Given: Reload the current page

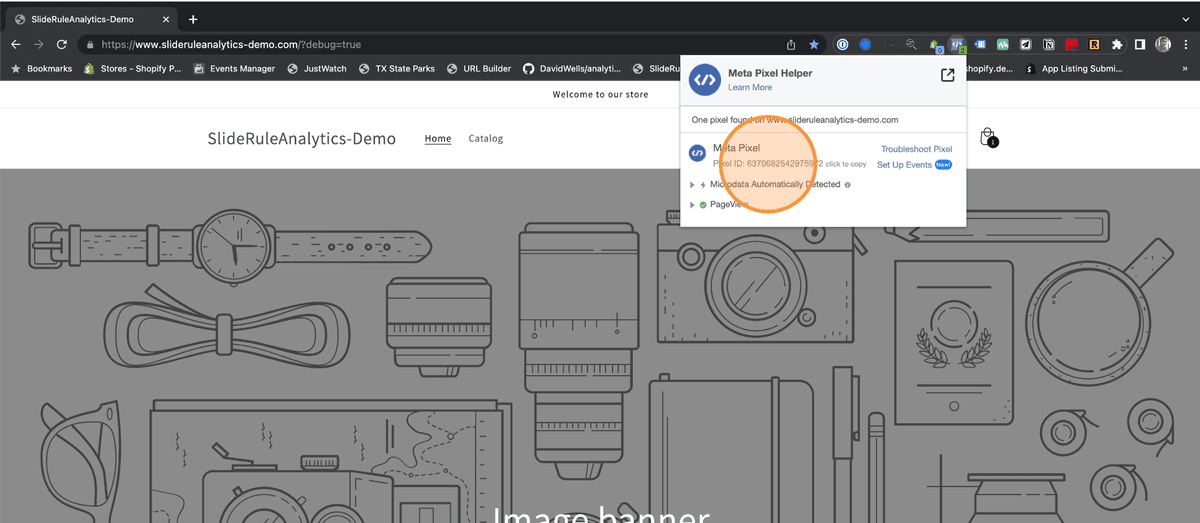Looking at the screenshot, I should [x=62, y=44].
